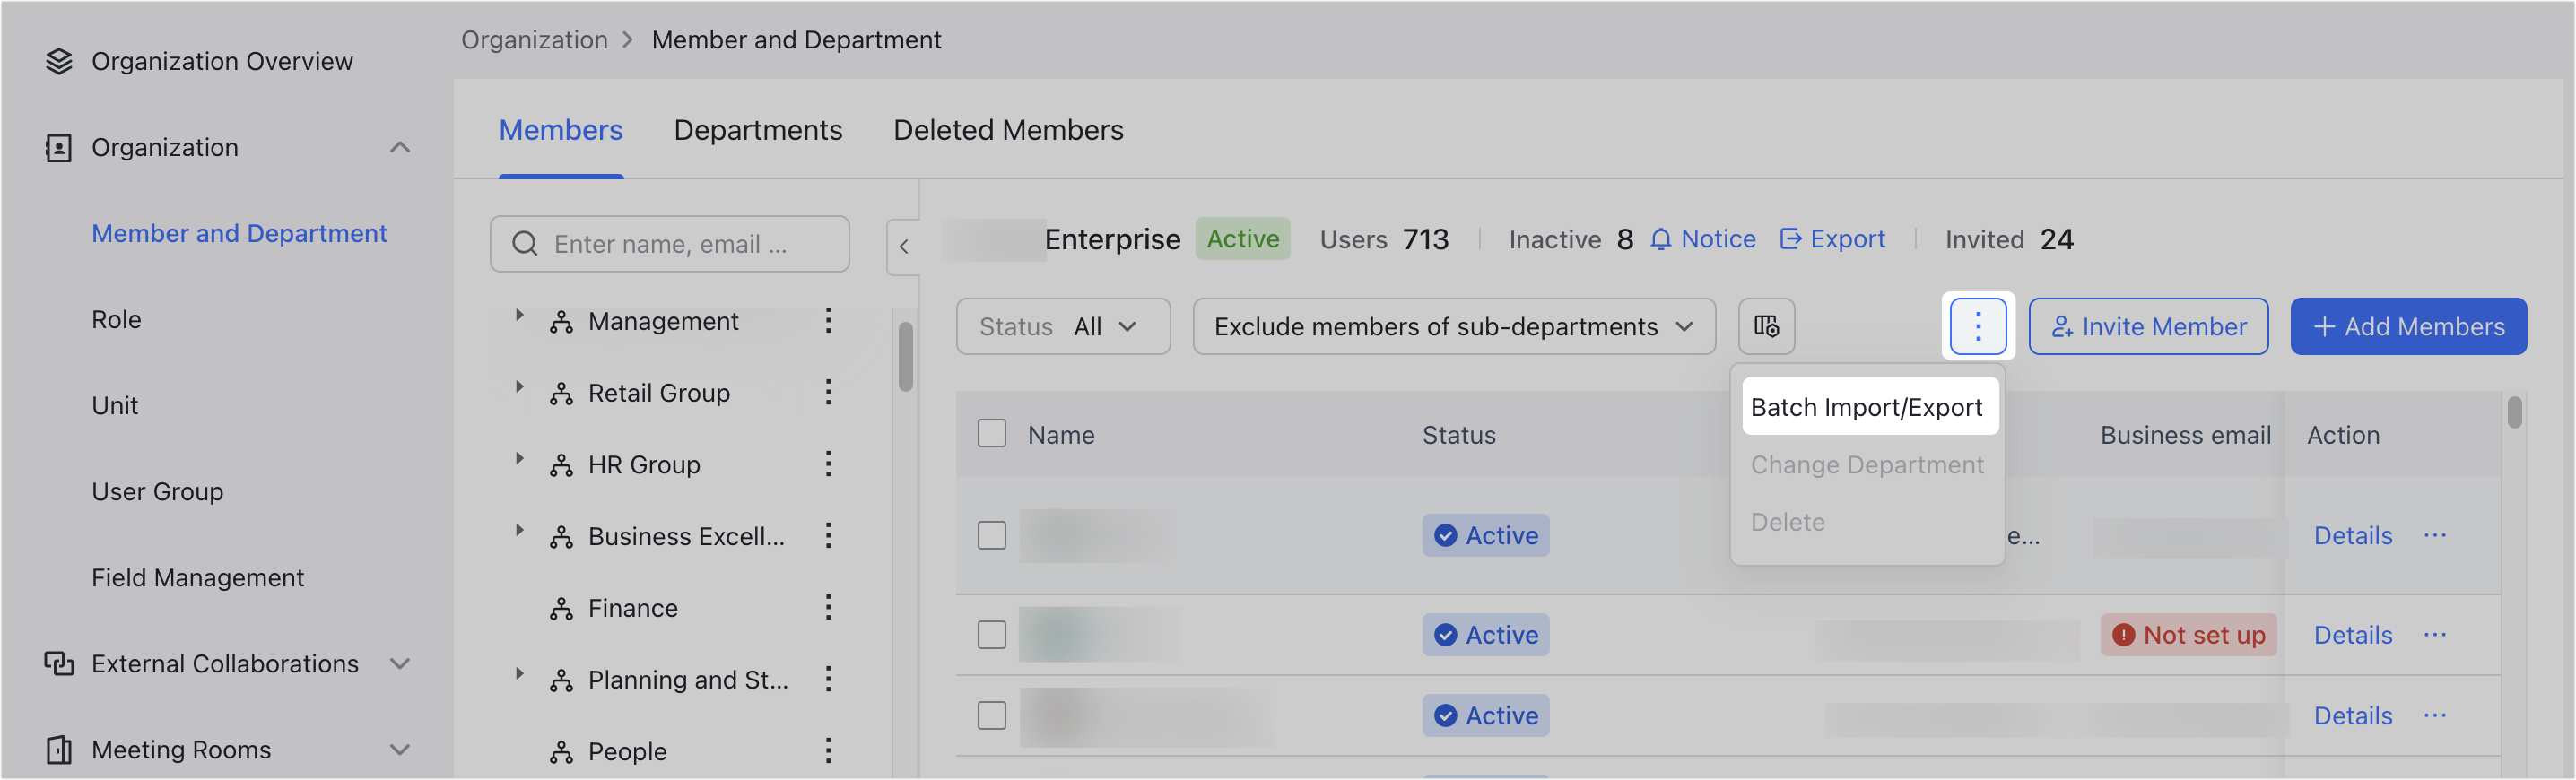2576x780 pixels.
Task: Tick the checkbox in the third member row
Action: tap(991, 716)
